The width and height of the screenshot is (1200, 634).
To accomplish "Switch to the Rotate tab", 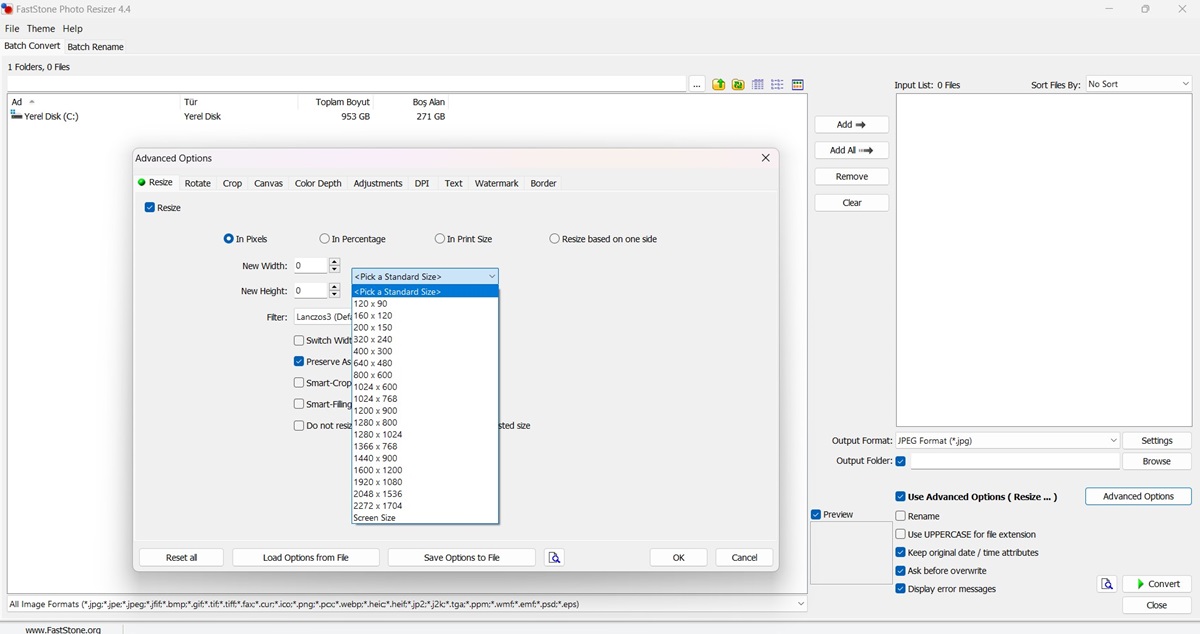I will tap(198, 183).
